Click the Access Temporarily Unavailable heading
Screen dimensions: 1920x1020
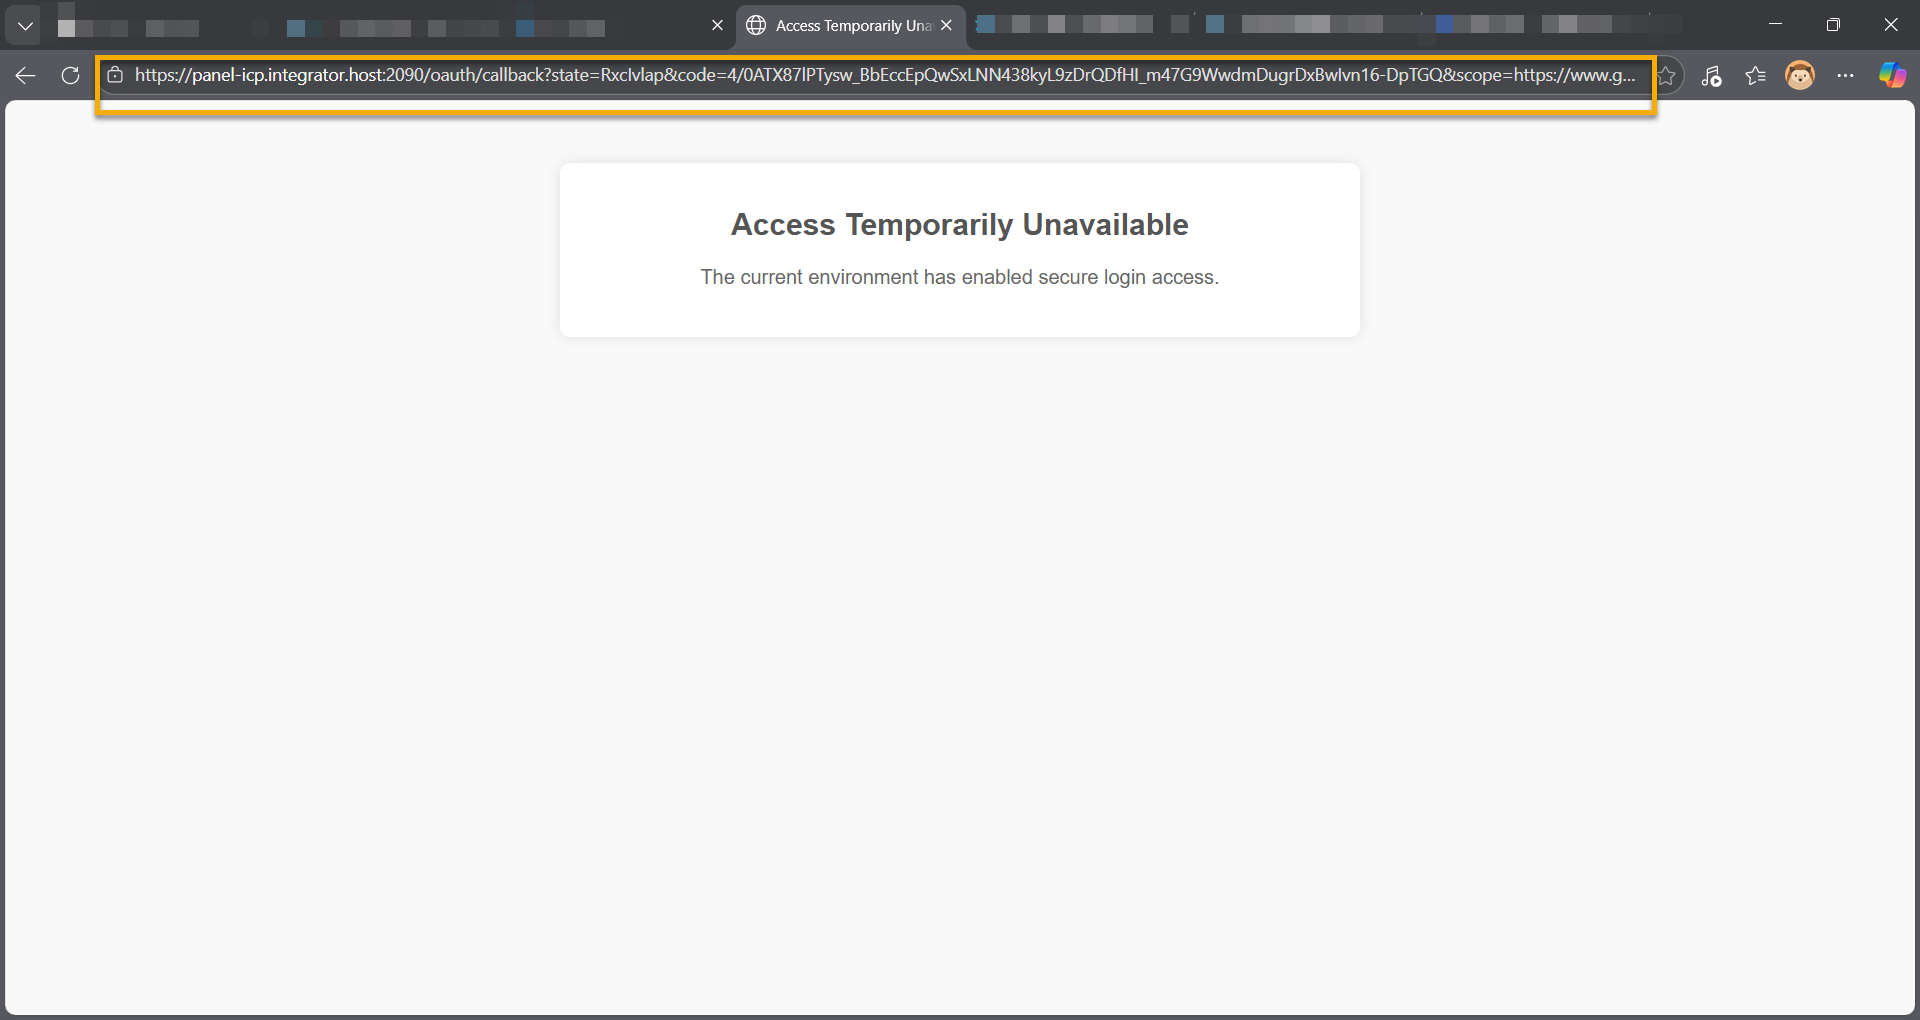point(960,225)
